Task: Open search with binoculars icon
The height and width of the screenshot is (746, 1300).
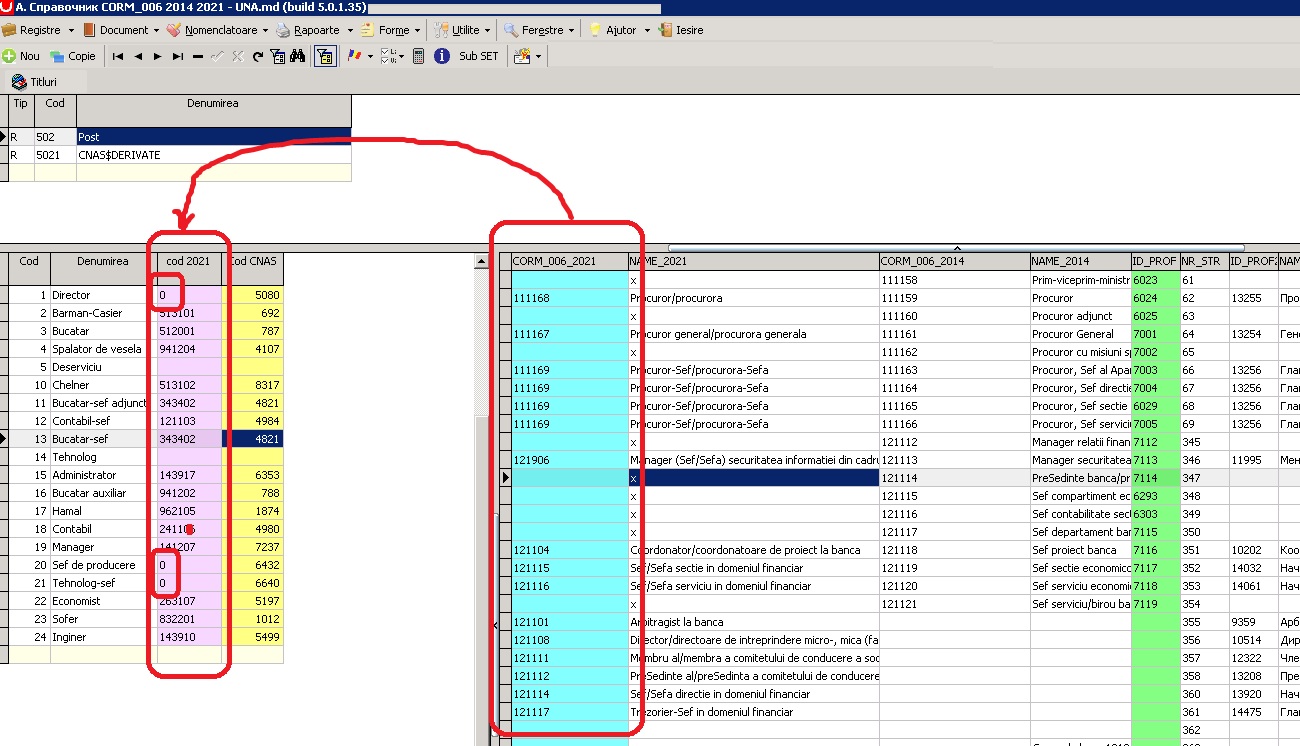Action: [x=297, y=56]
